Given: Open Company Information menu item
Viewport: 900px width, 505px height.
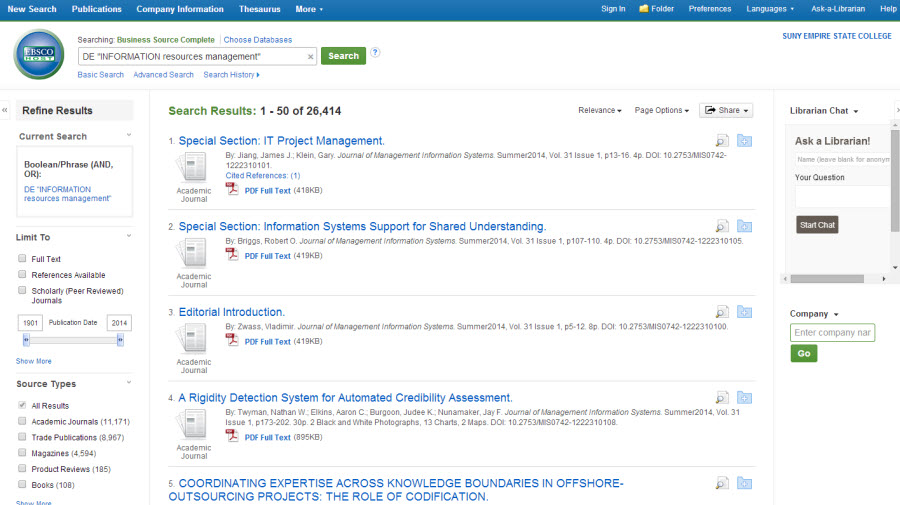Looking at the screenshot, I should pyautogui.click(x=180, y=9).
